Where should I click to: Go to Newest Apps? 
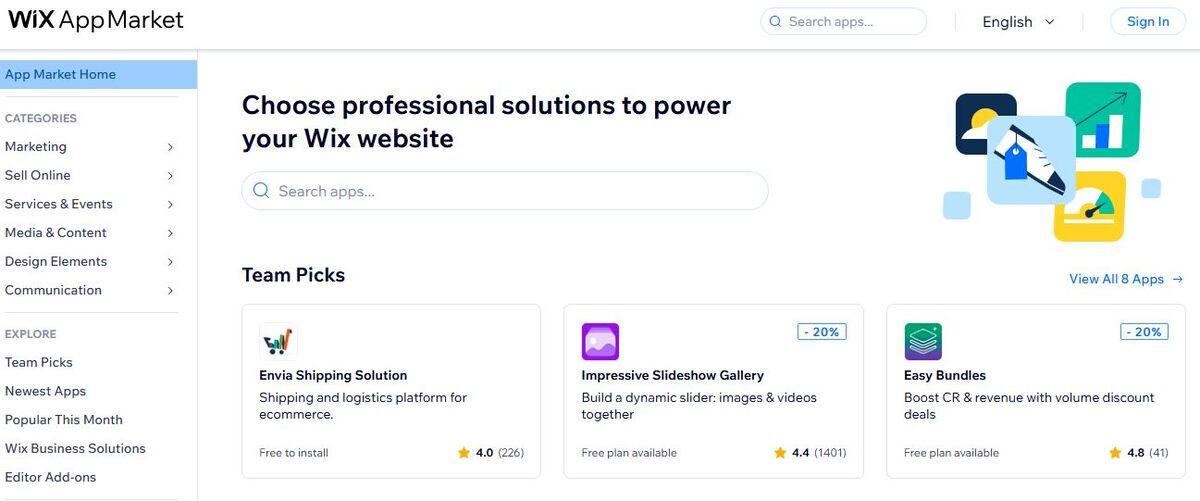(x=46, y=392)
